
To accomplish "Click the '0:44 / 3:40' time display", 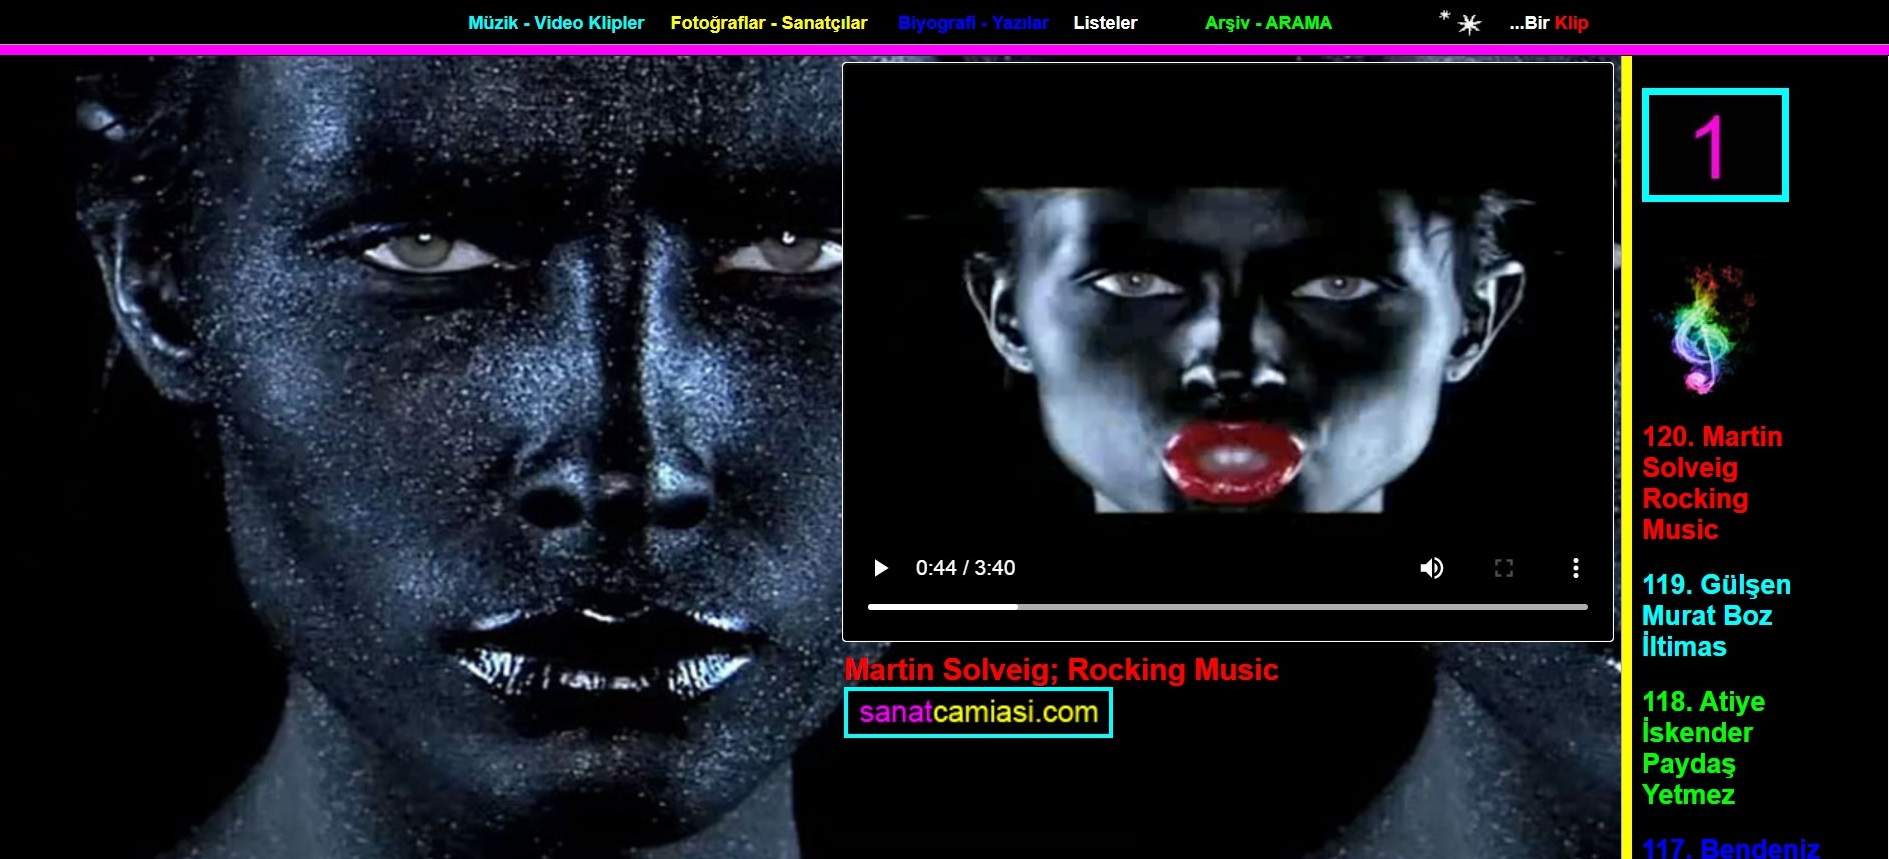I will [965, 568].
